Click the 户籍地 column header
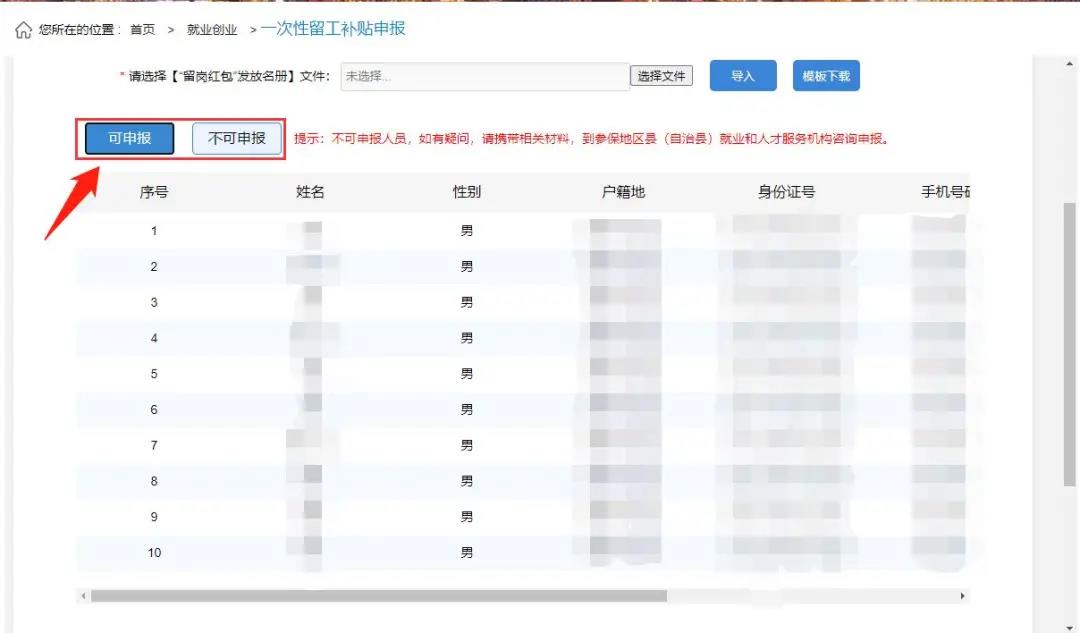 click(x=623, y=191)
